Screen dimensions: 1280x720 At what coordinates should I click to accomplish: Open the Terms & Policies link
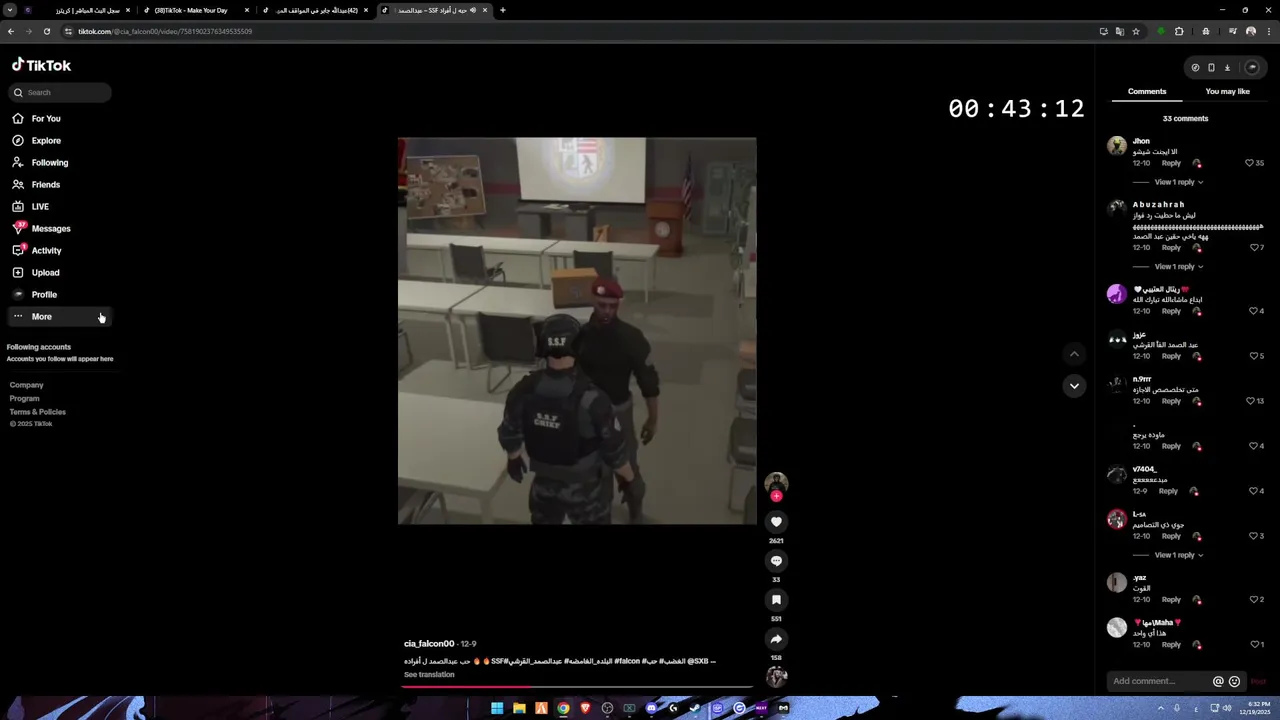pyautogui.click(x=37, y=411)
